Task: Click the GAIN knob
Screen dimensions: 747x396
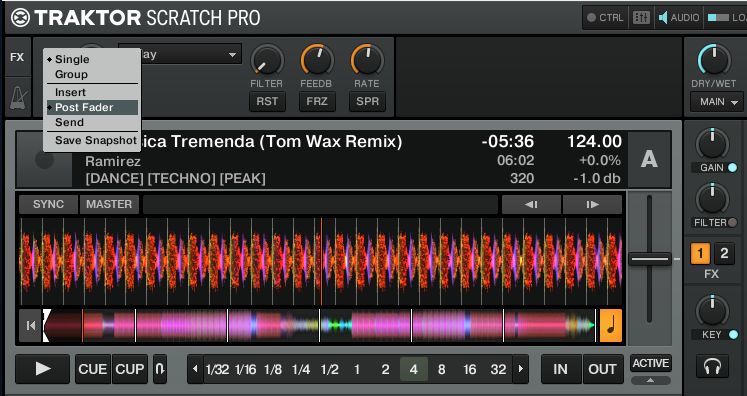Action: click(x=712, y=144)
